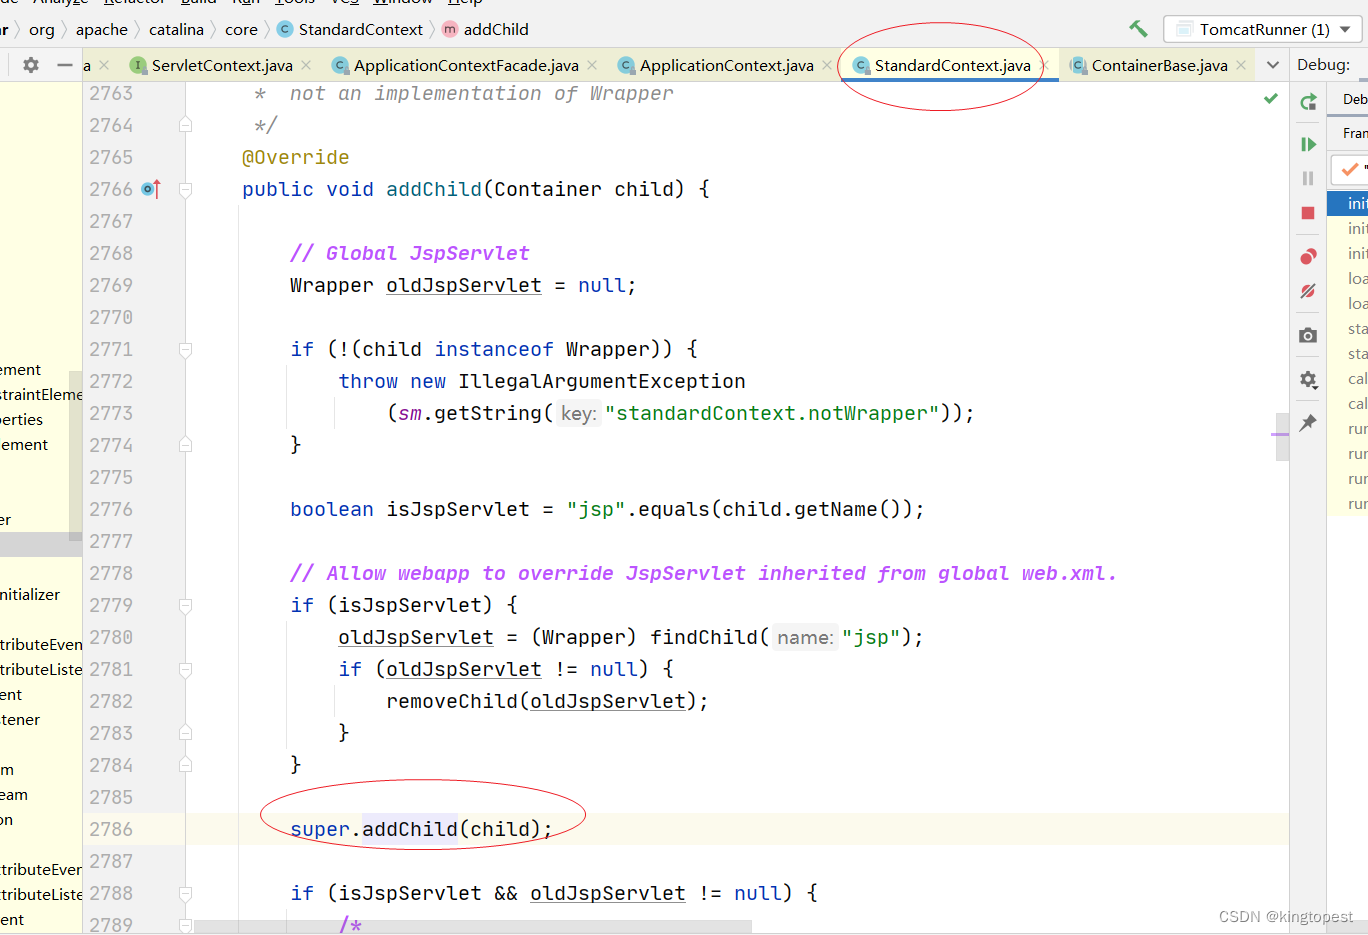Collapse the if-block fold at line 2788
The image size is (1368, 935).
pyautogui.click(x=185, y=893)
